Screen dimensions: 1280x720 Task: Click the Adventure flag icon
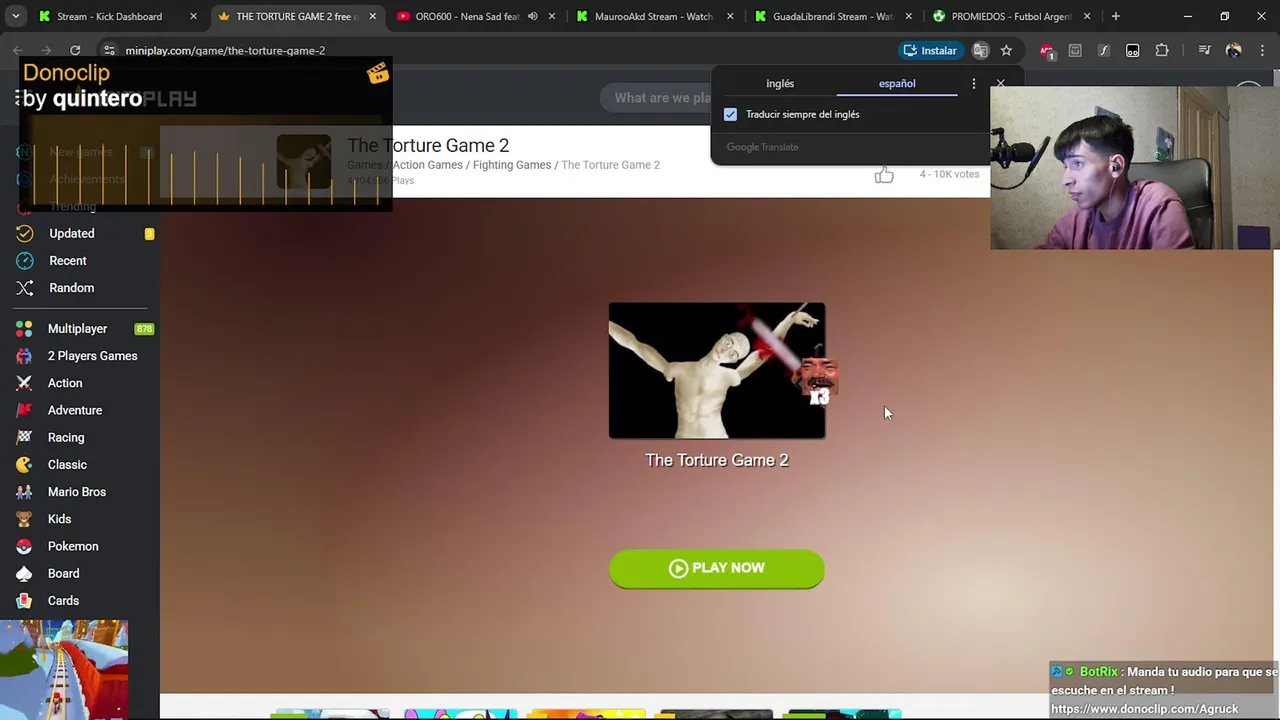pyautogui.click(x=24, y=410)
